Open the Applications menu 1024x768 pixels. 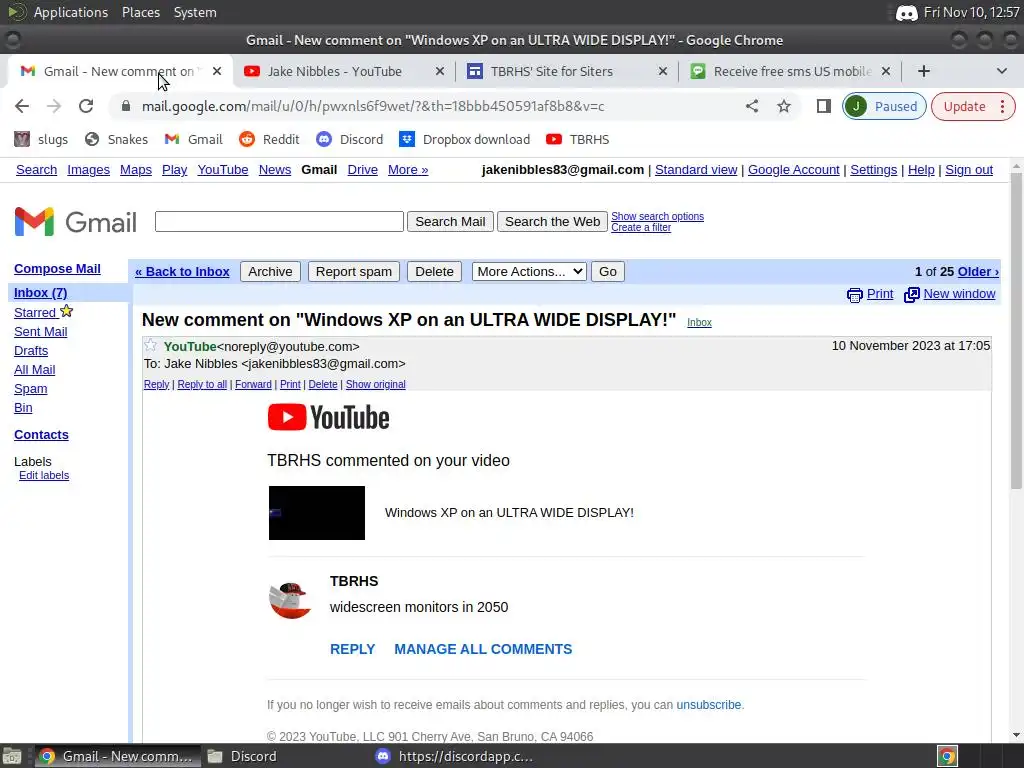click(71, 12)
